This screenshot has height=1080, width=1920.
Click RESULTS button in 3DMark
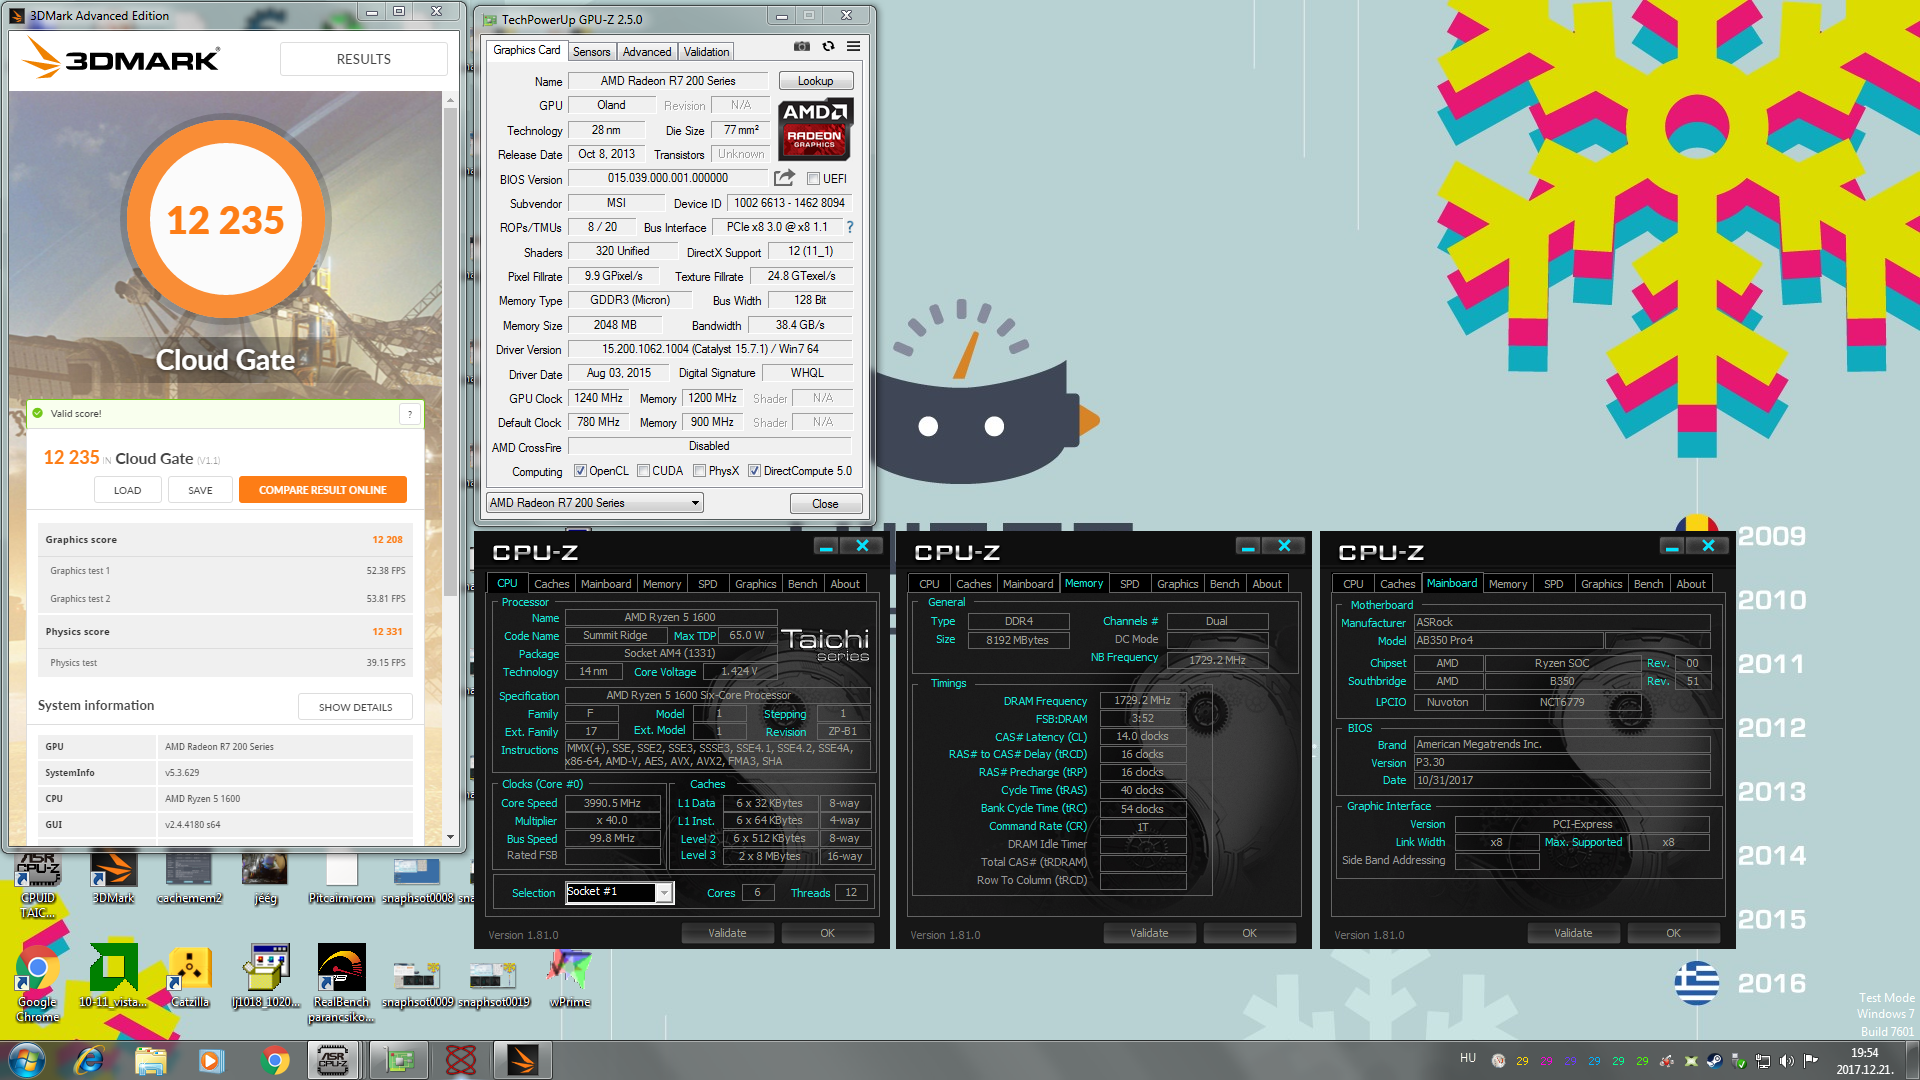click(x=363, y=59)
